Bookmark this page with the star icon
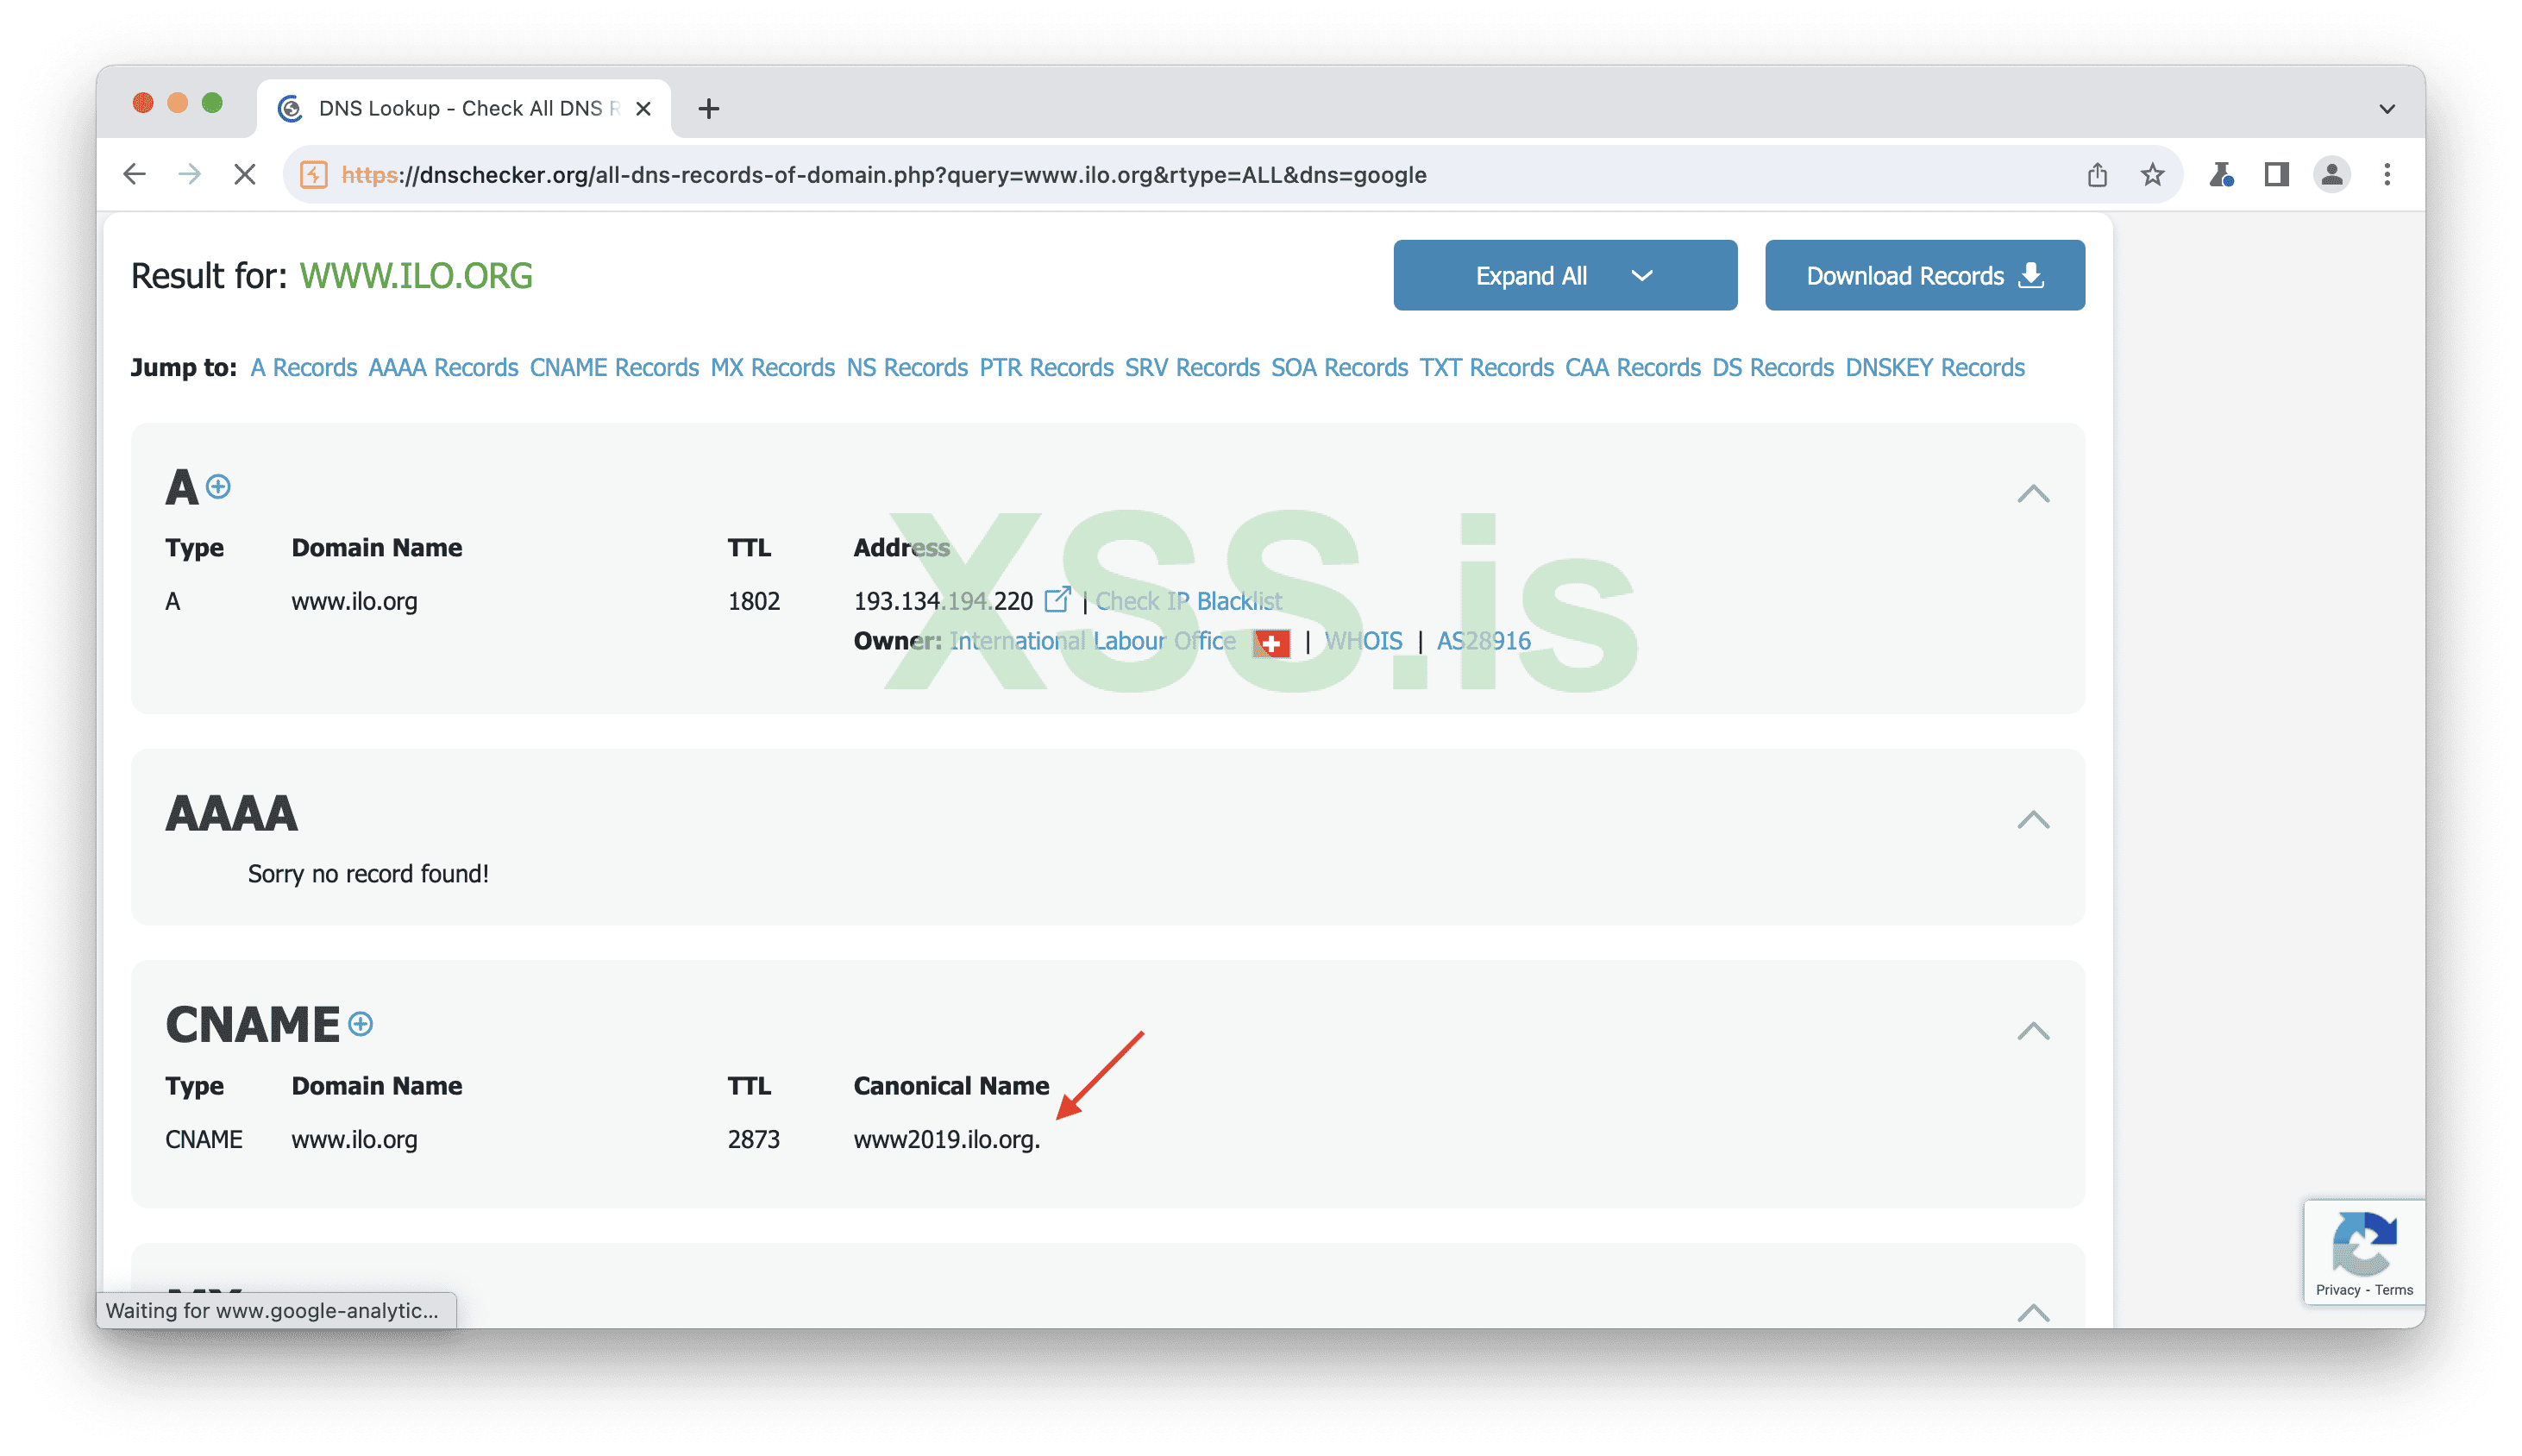Image resolution: width=2522 pixels, height=1456 pixels. tap(2152, 175)
